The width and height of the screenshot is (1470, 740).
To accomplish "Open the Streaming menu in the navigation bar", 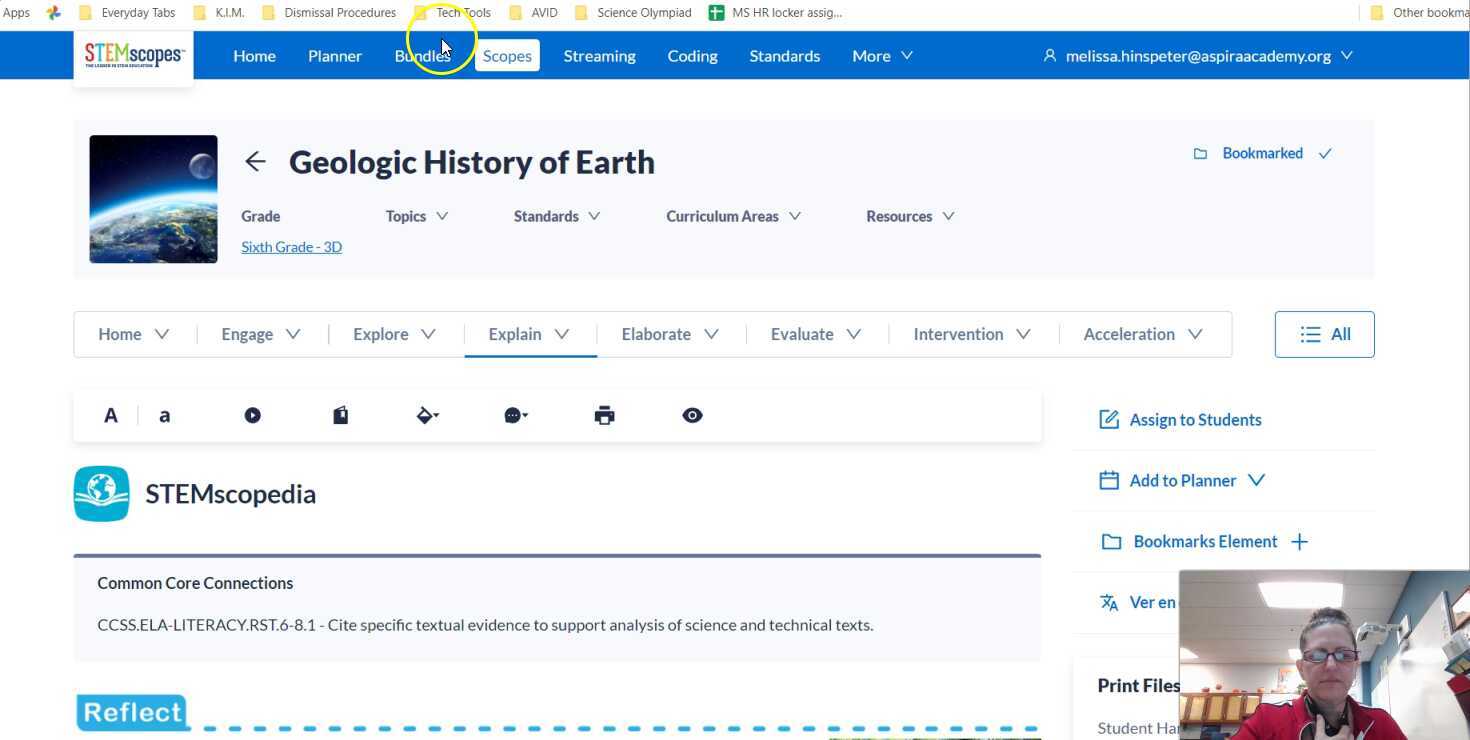I will (x=599, y=55).
